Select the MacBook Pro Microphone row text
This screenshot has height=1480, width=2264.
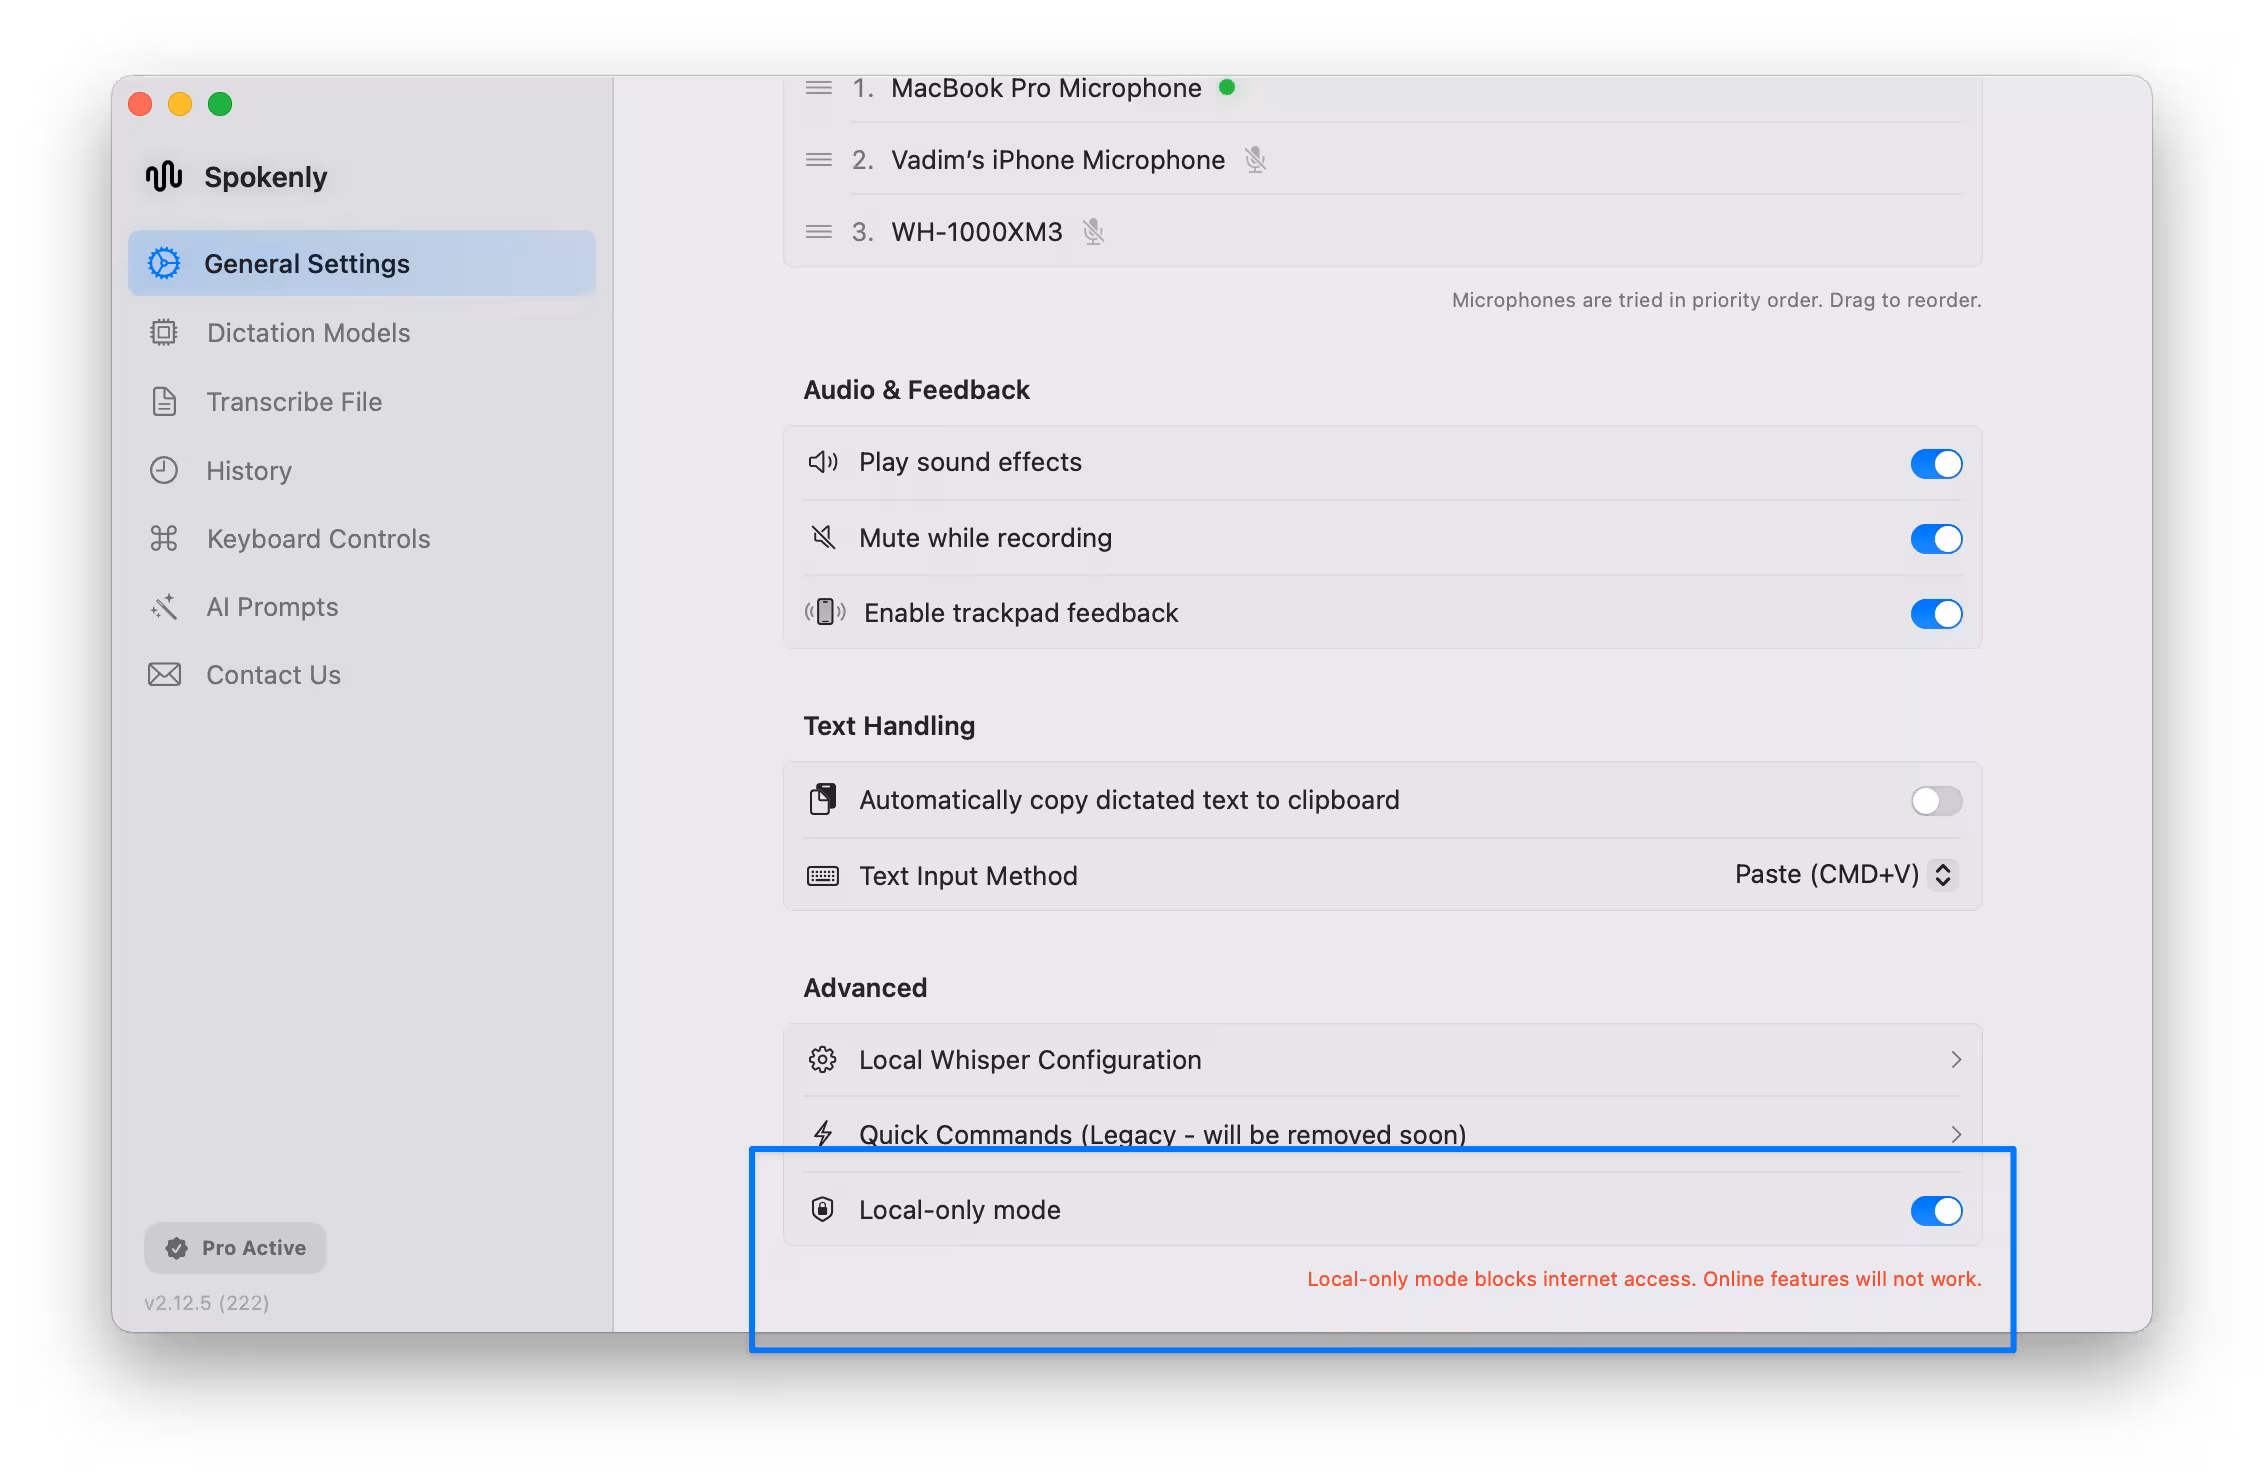click(1046, 88)
